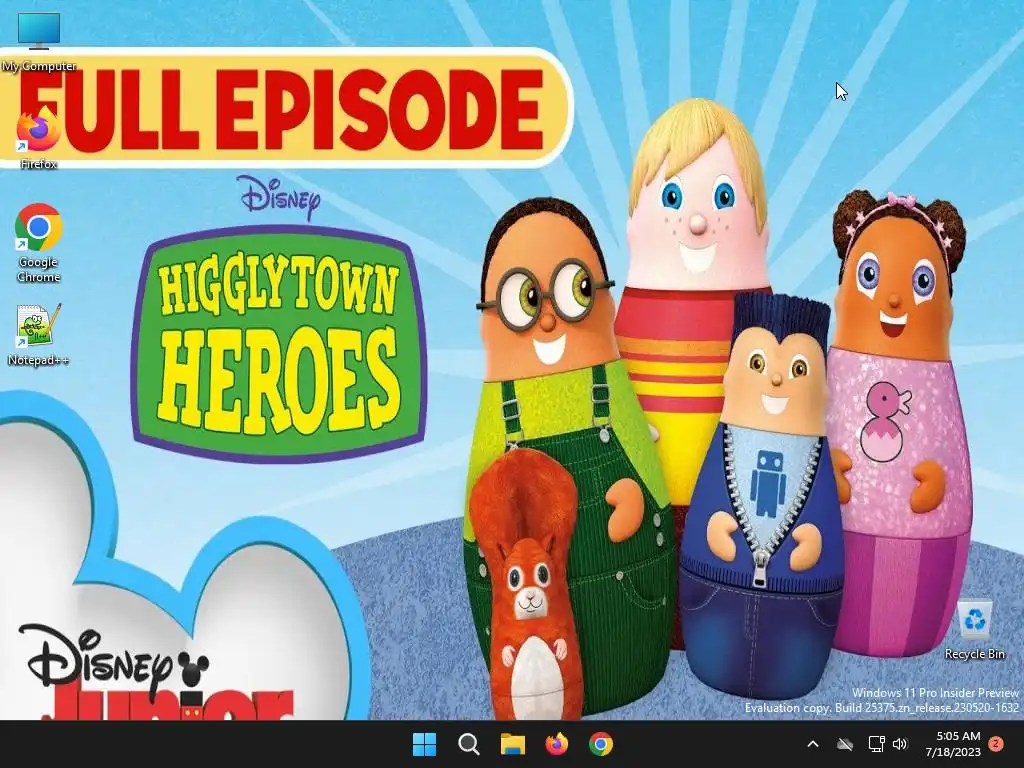This screenshot has height=768, width=1024.
Task: Open the OneDrive tray icon
Action: 845,744
